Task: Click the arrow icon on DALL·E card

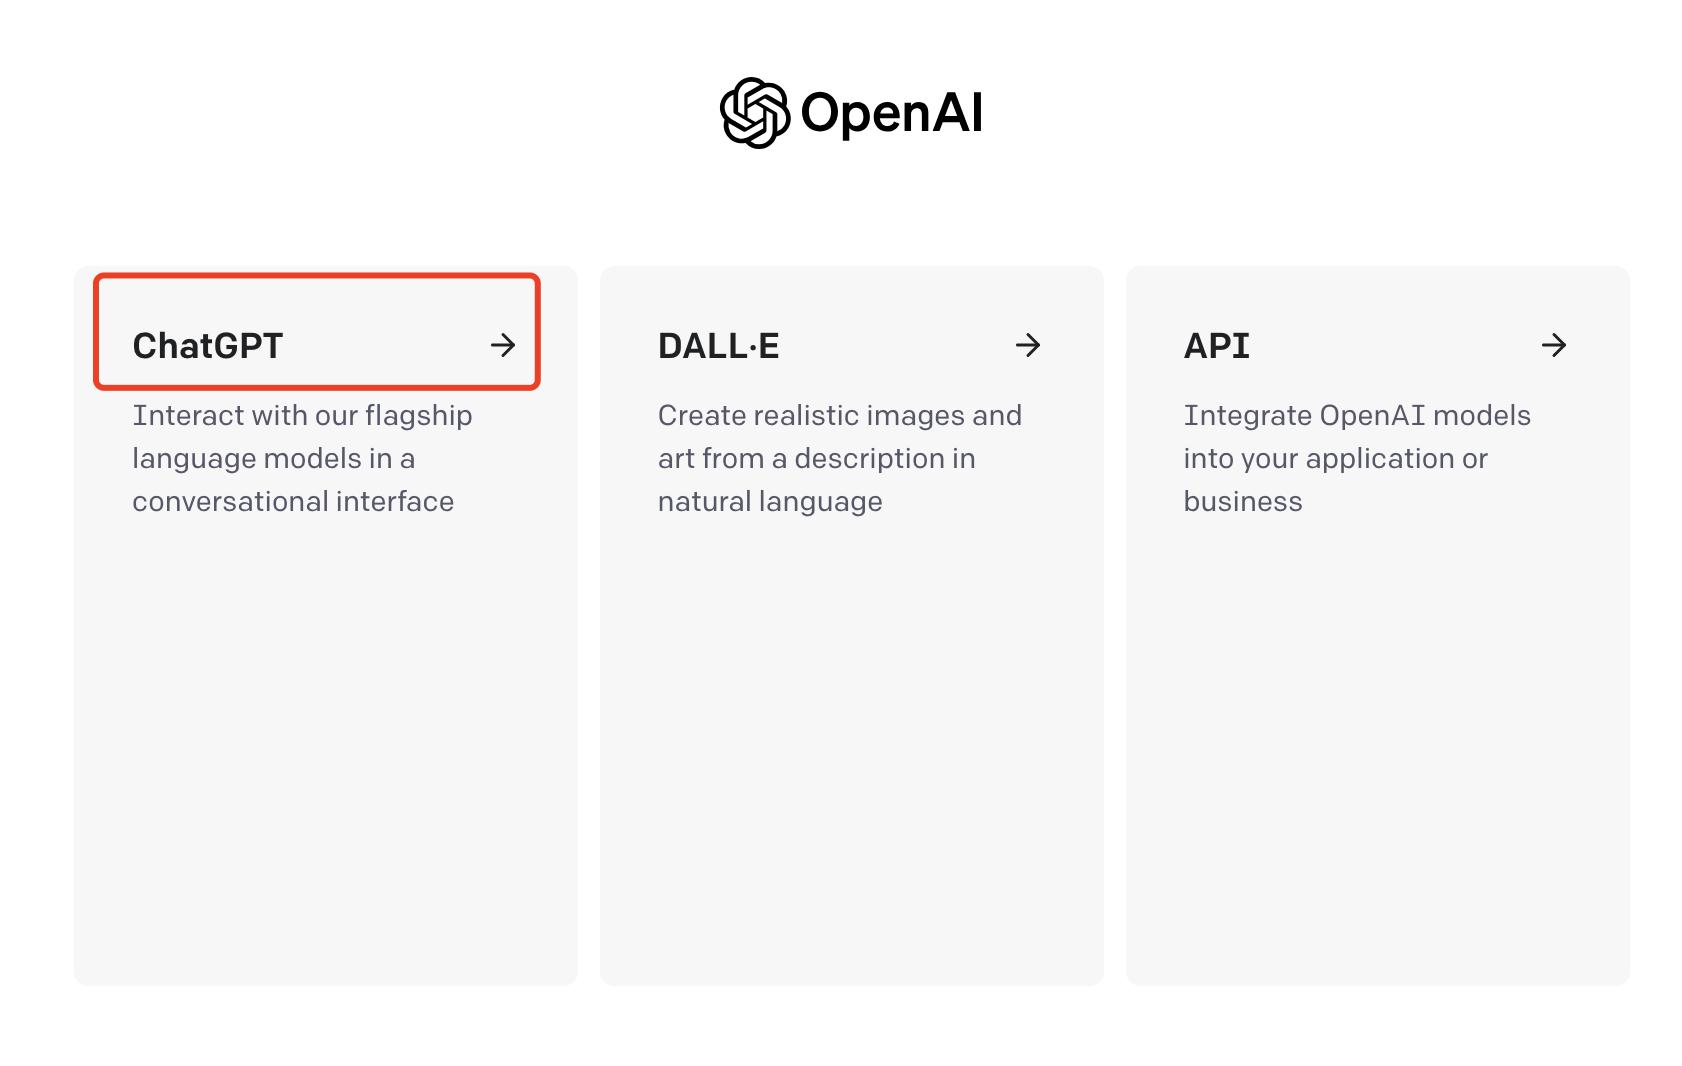Action: click(1028, 346)
